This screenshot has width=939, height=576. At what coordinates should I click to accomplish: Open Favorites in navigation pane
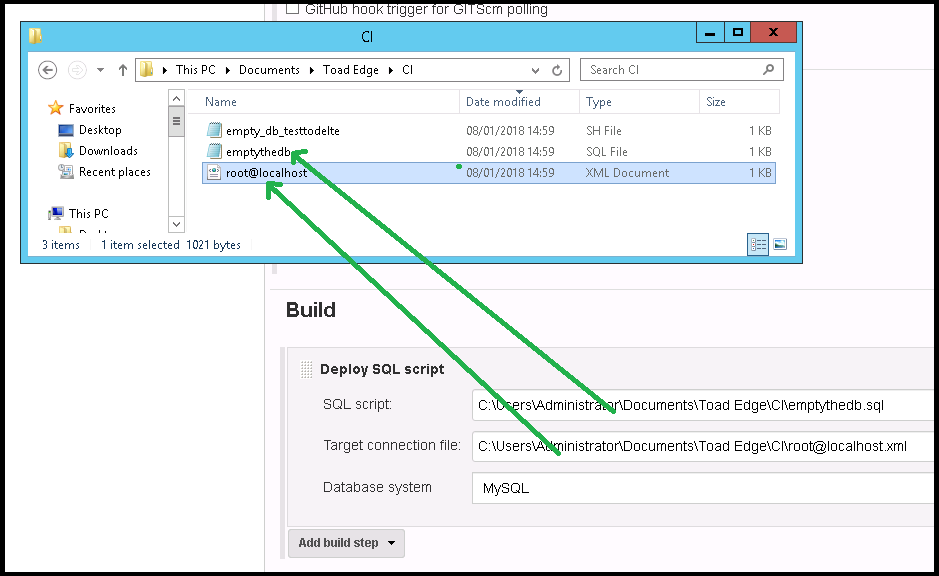click(92, 108)
